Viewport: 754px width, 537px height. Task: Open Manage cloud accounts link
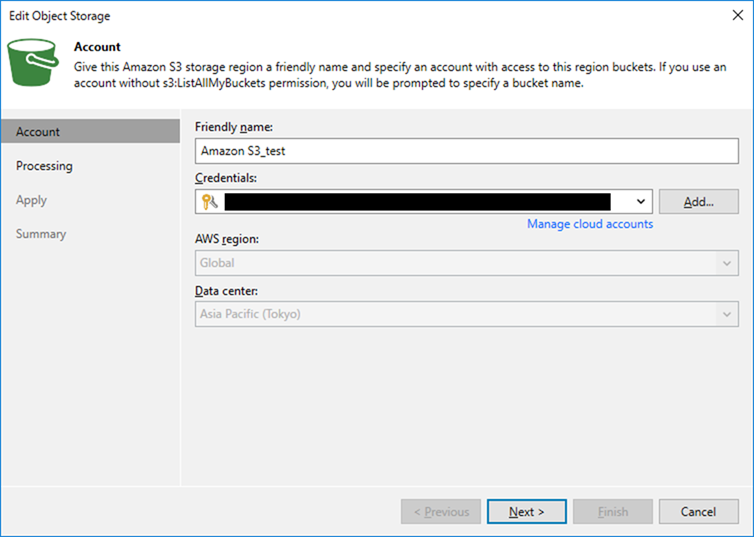590,224
